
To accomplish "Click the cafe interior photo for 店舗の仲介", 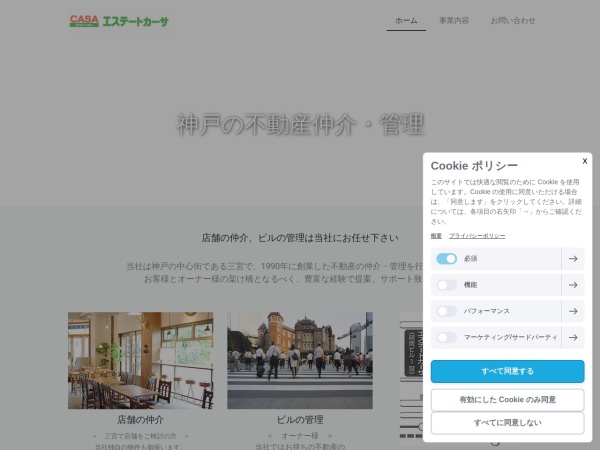I will click(x=140, y=360).
